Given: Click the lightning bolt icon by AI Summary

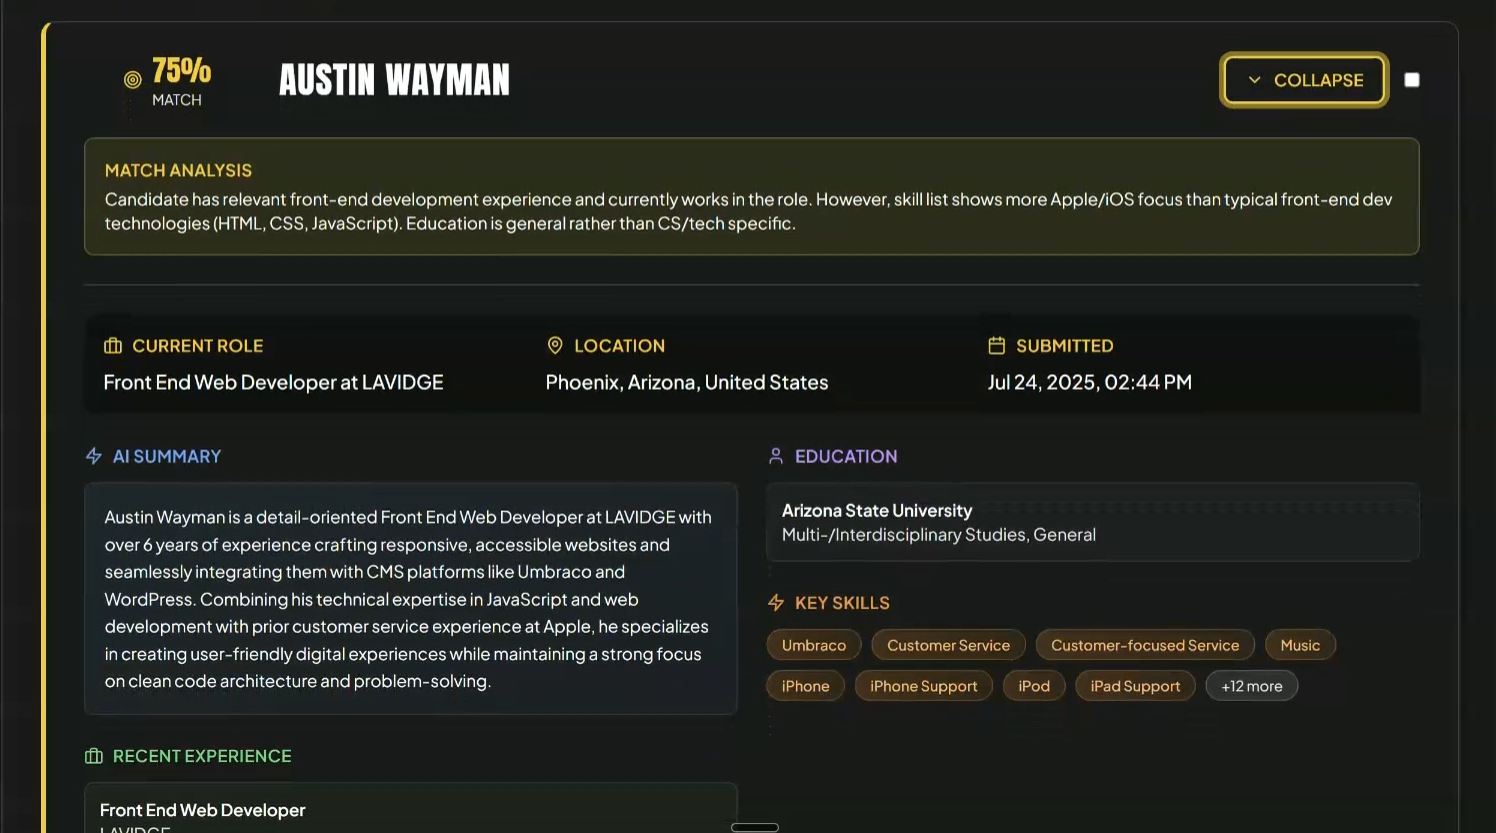Looking at the screenshot, I should click(x=94, y=456).
